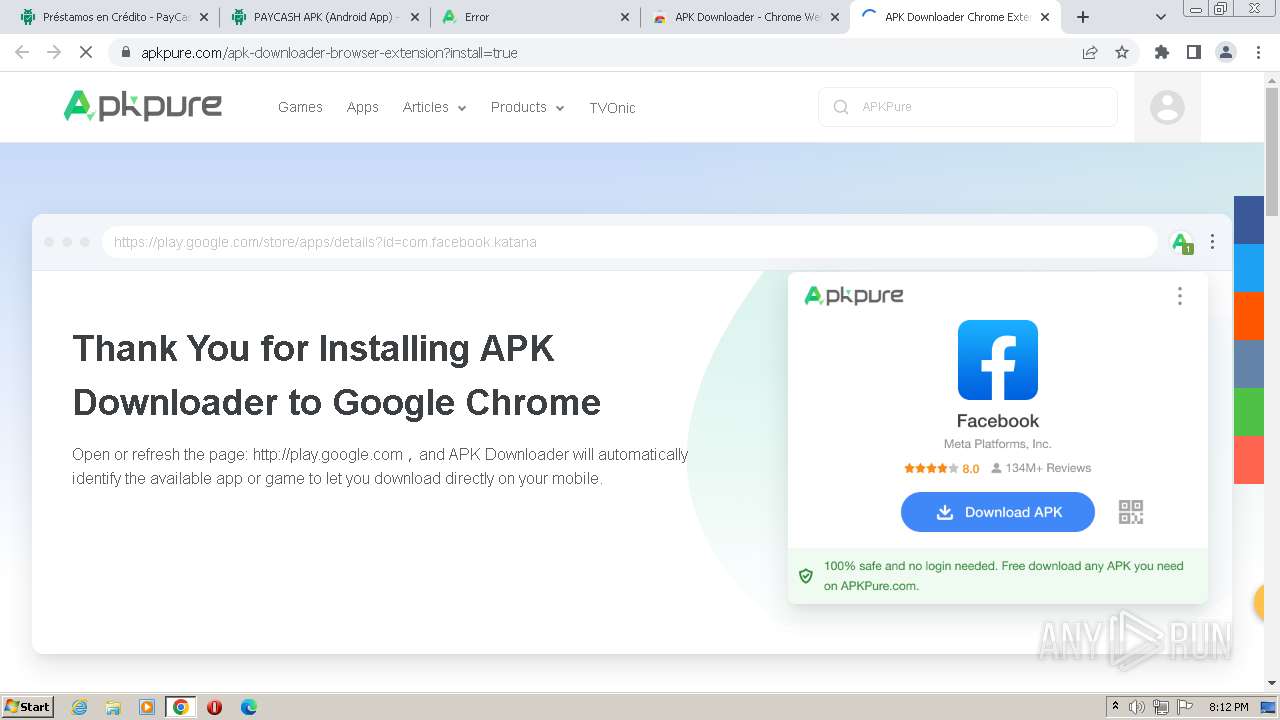Image resolution: width=1280 pixels, height=720 pixels.
Task: Click the search magnifier icon
Action: 841,107
